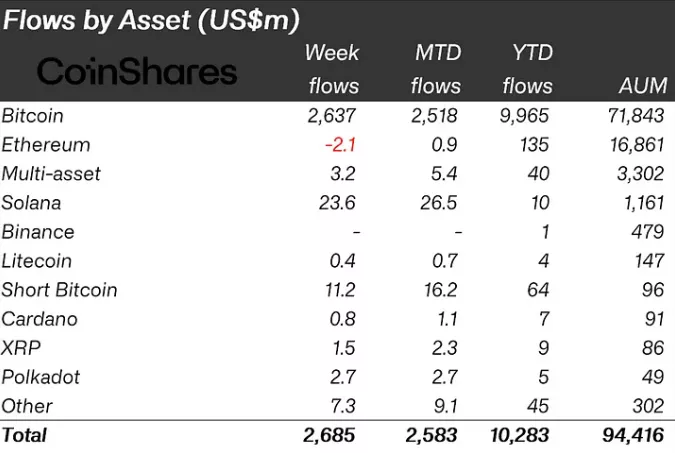Select the Week flows column header
This screenshot has height=453, width=675.
click(331, 69)
